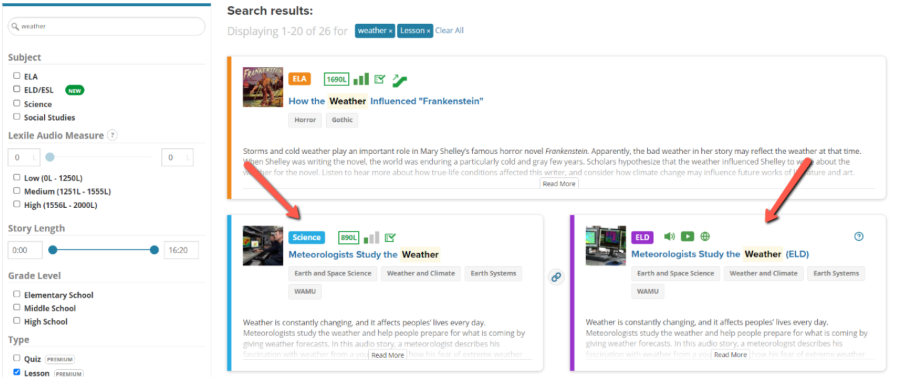Click the Story Length slider start handle
Image resolution: width=913 pixels, height=384 pixels.
pyautogui.click(x=52, y=250)
